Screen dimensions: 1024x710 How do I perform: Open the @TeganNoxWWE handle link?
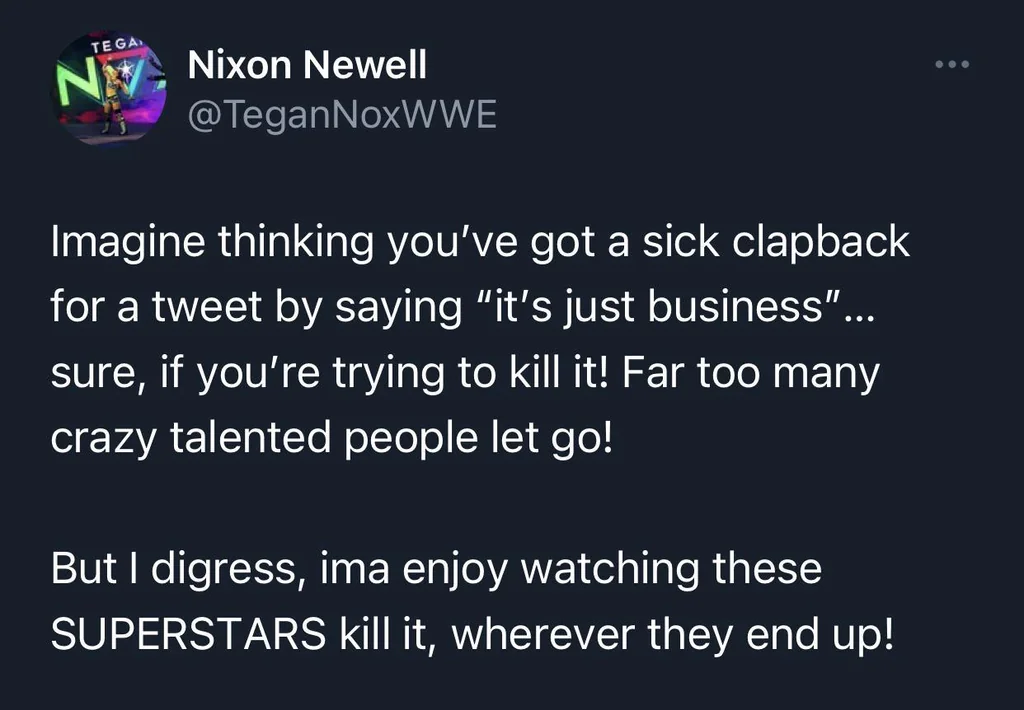click(x=342, y=116)
